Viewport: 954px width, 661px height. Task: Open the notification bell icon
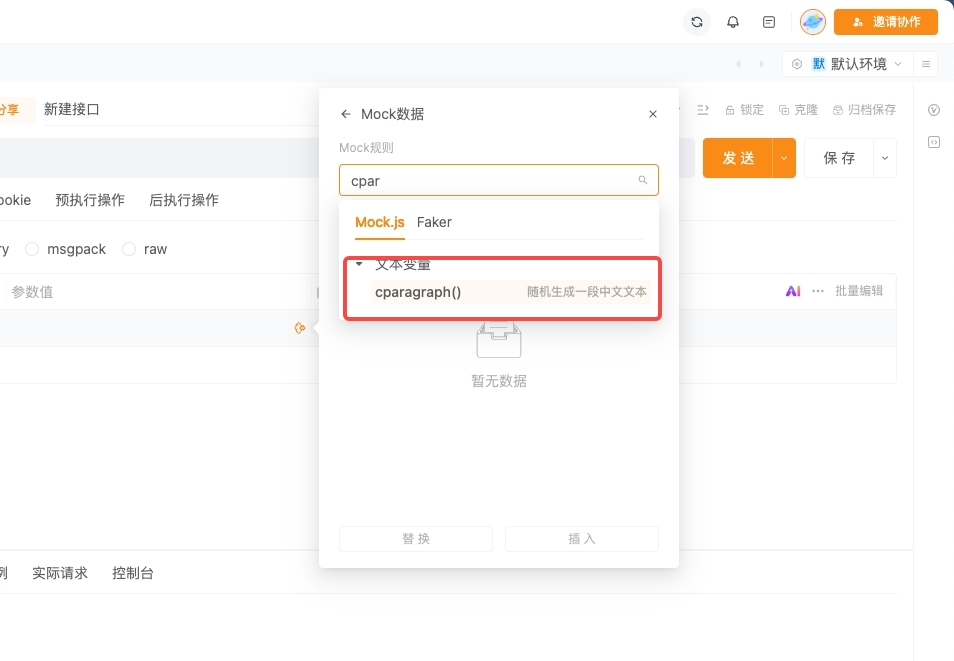[x=733, y=21]
